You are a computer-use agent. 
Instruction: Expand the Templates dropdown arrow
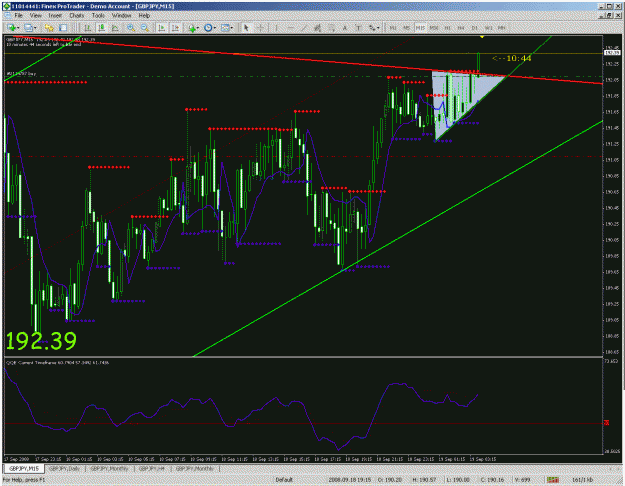coord(232,28)
